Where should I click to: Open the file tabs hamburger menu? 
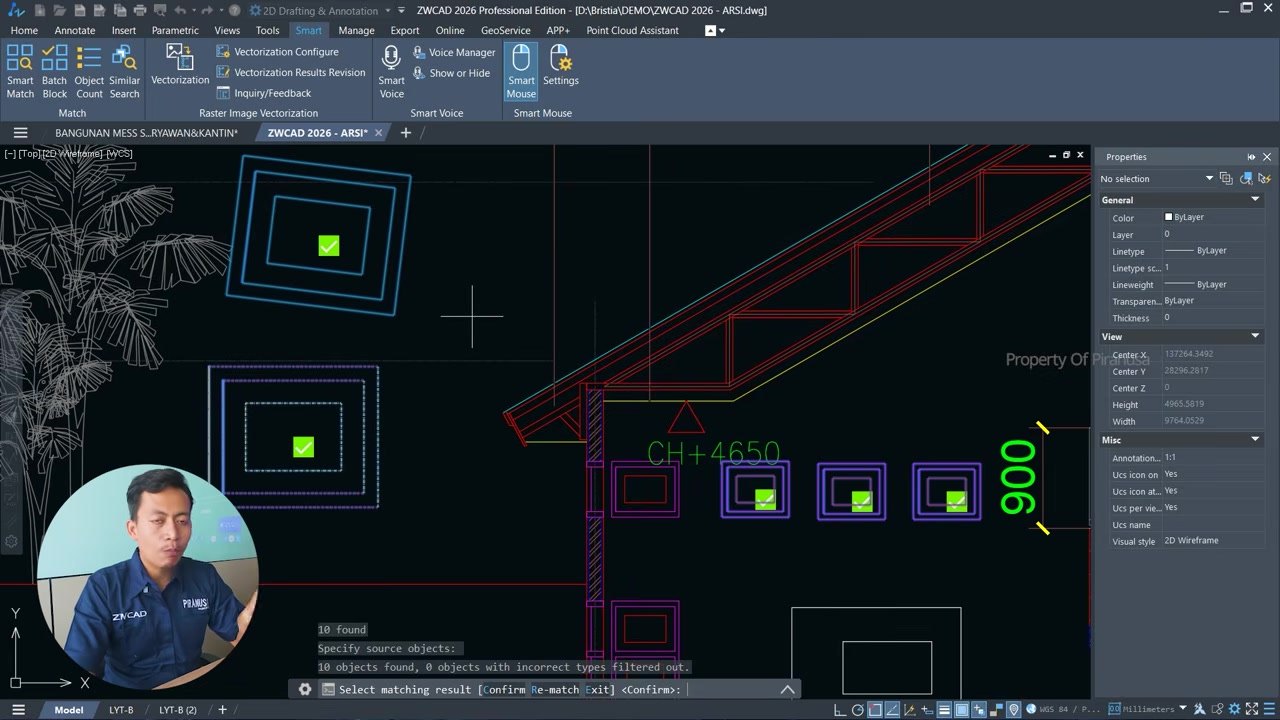(20, 133)
